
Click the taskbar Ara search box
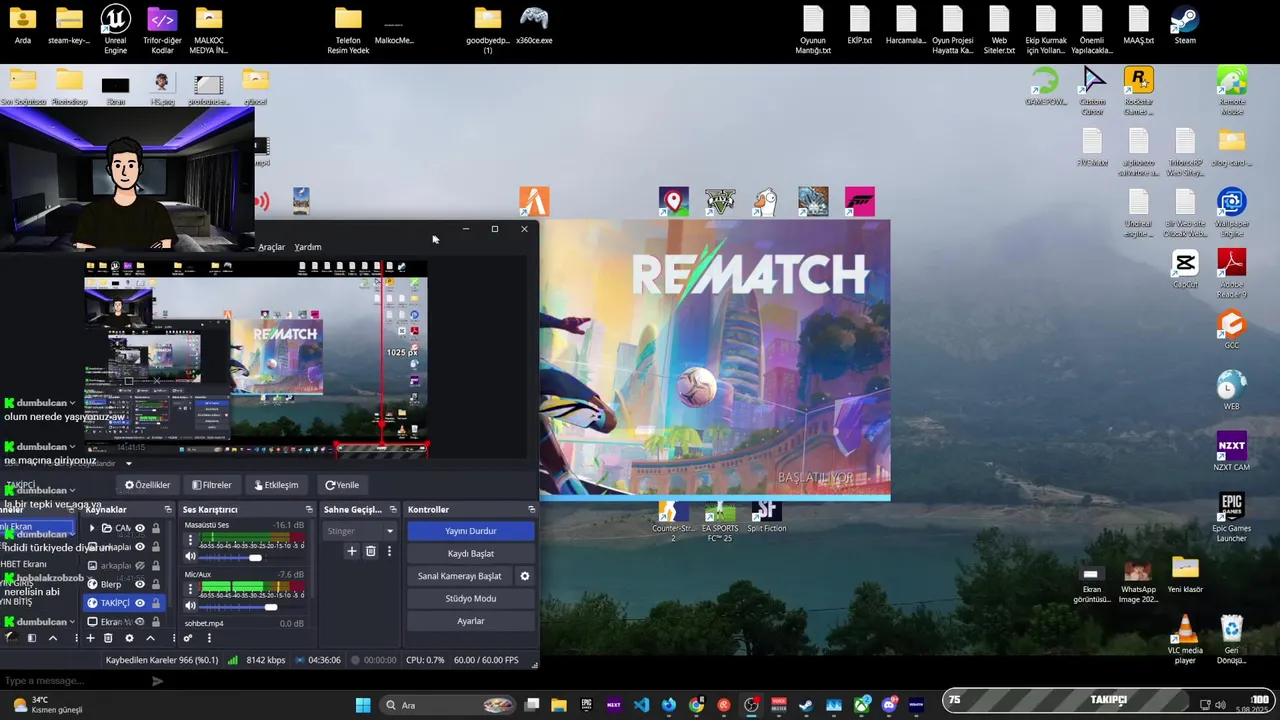pyautogui.click(x=448, y=705)
